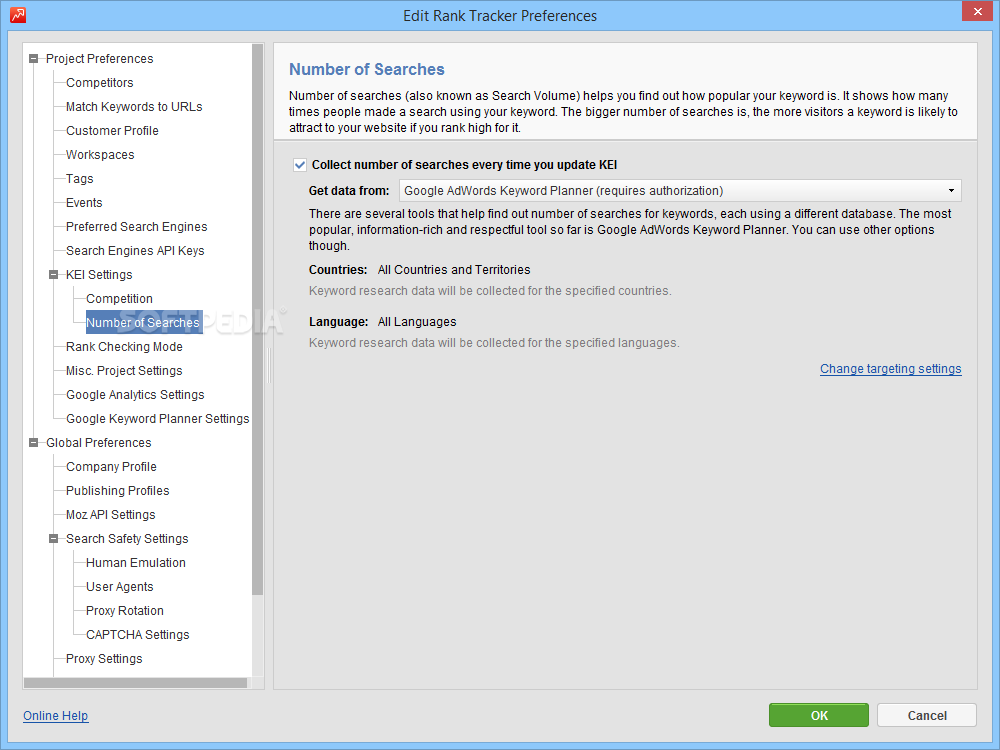Confirm with the green OK button
1000x750 pixels.
(x=819, y=716)
